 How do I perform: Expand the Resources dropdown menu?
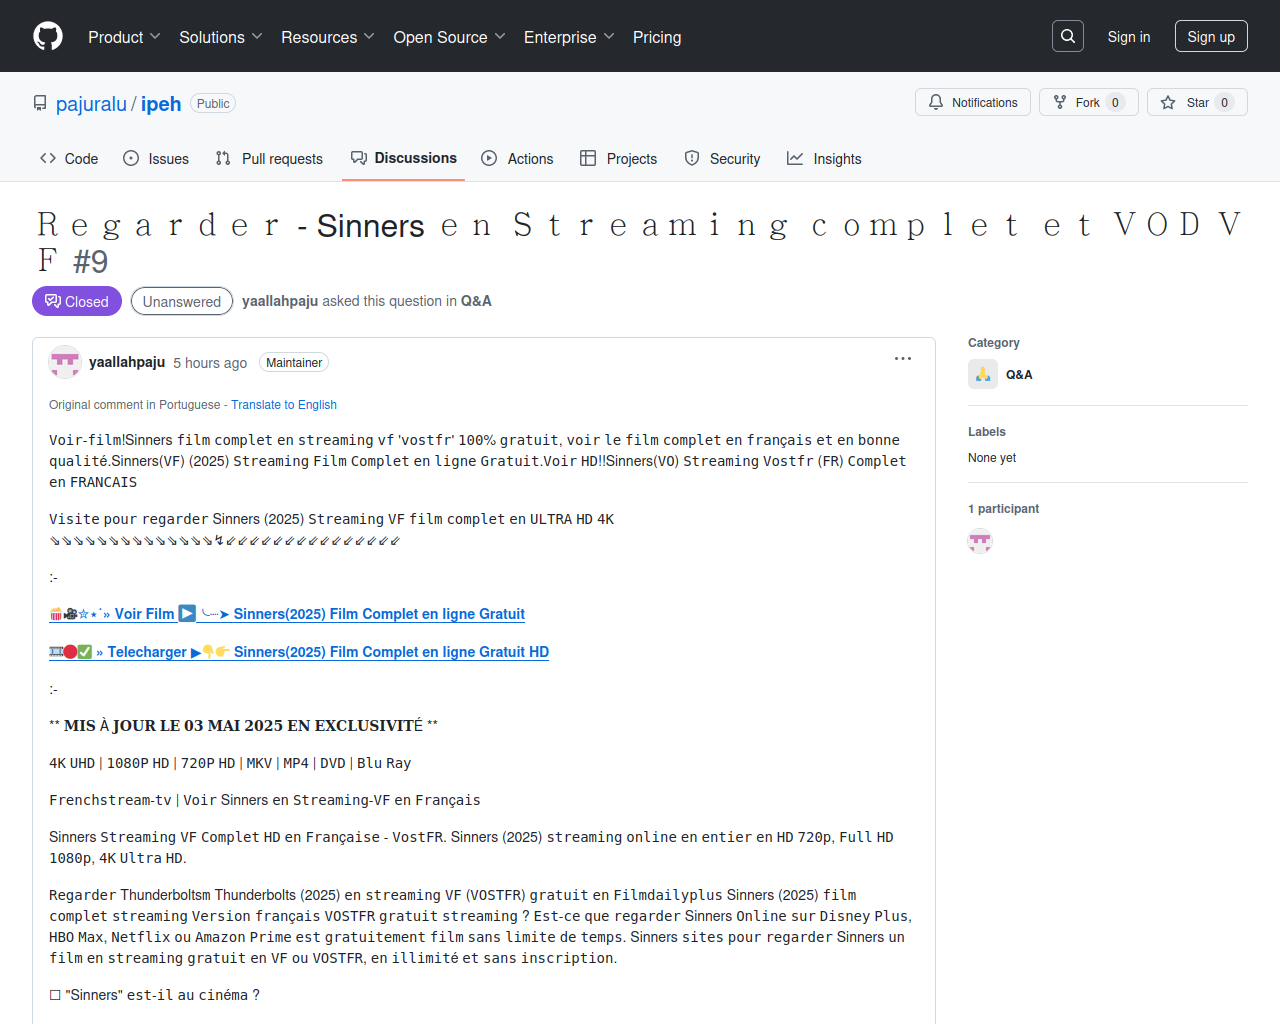pyautogui.click(x=328, y=37)
